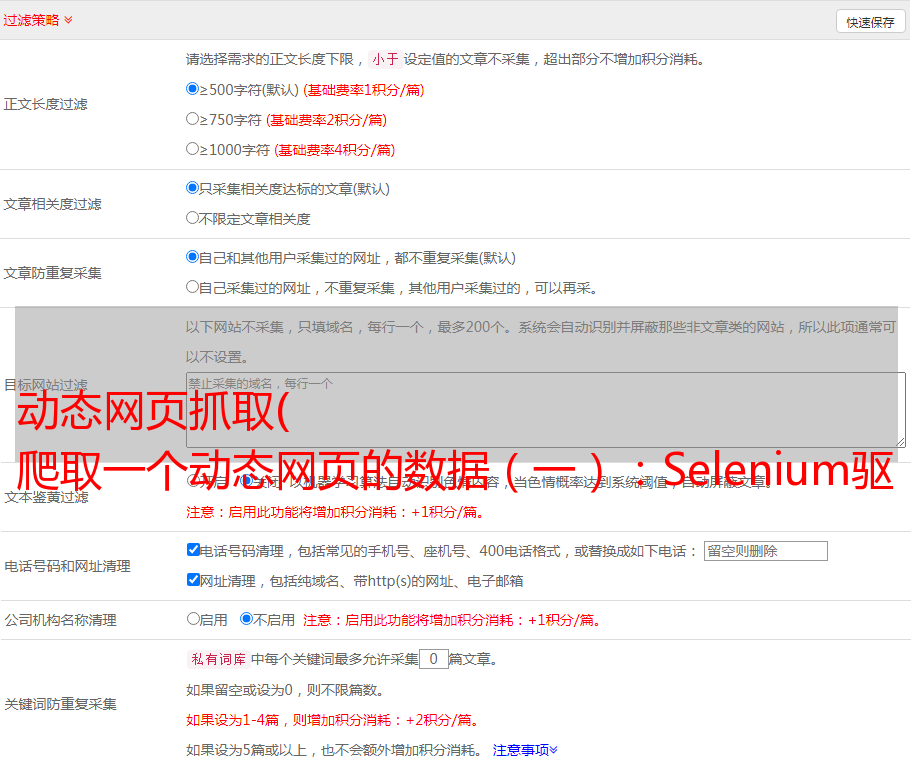Pick the ≥1000字符 length option
This screenshot has height=768, width=912.
pyautogui.click(x=193, y=149)
